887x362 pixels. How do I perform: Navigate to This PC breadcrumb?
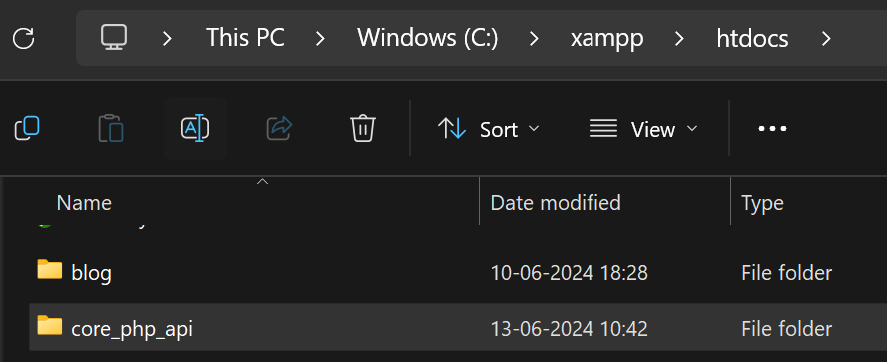pos(245,38)
